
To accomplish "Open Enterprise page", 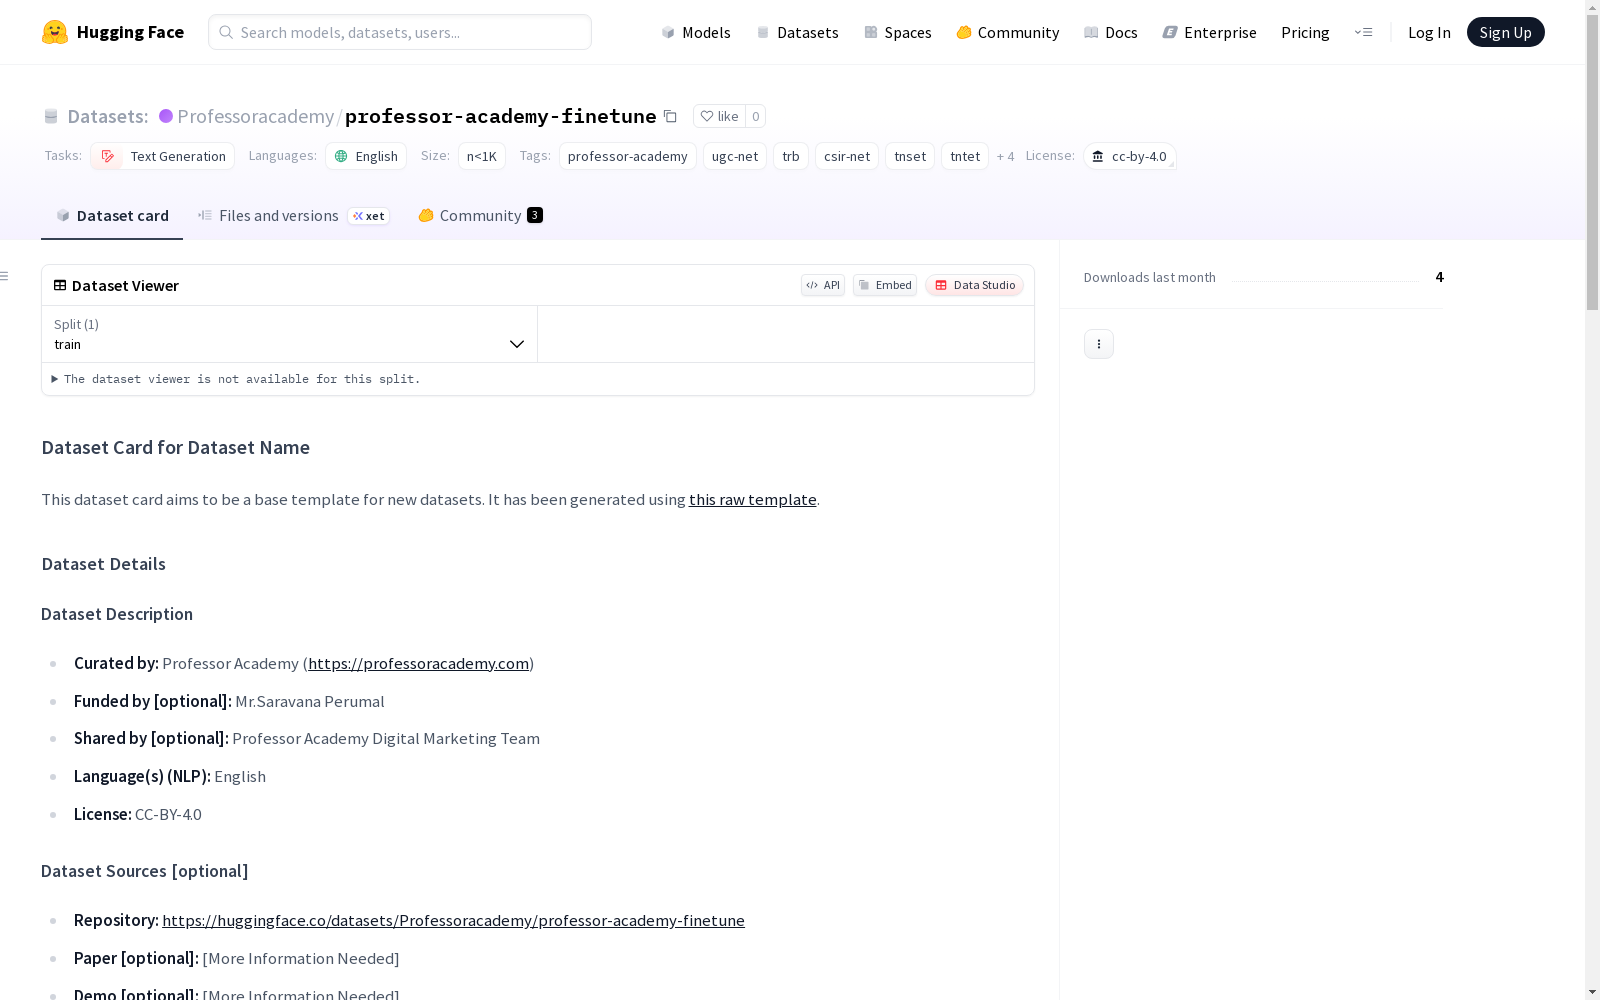I will pos(1210,32).
